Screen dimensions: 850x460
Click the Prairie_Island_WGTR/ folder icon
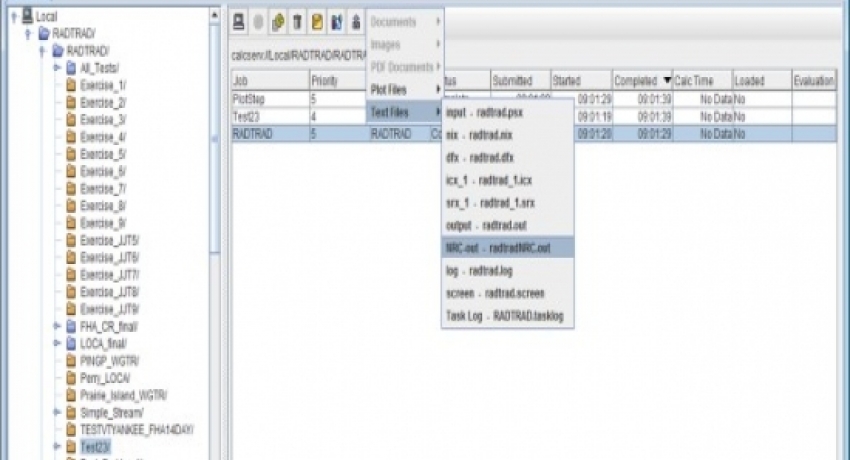71,396
